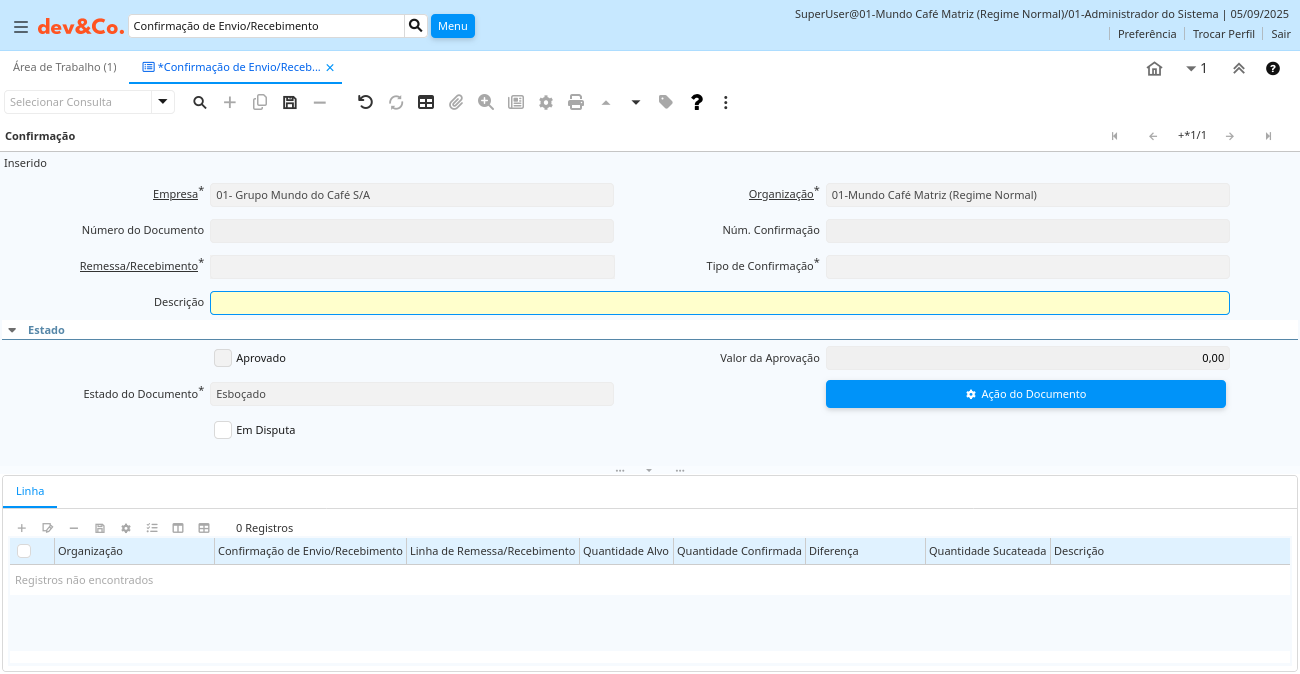This screenshot has width=1300, height=674.
Task: Click the black Help question mark in toolbar
Action: (697, 102)
